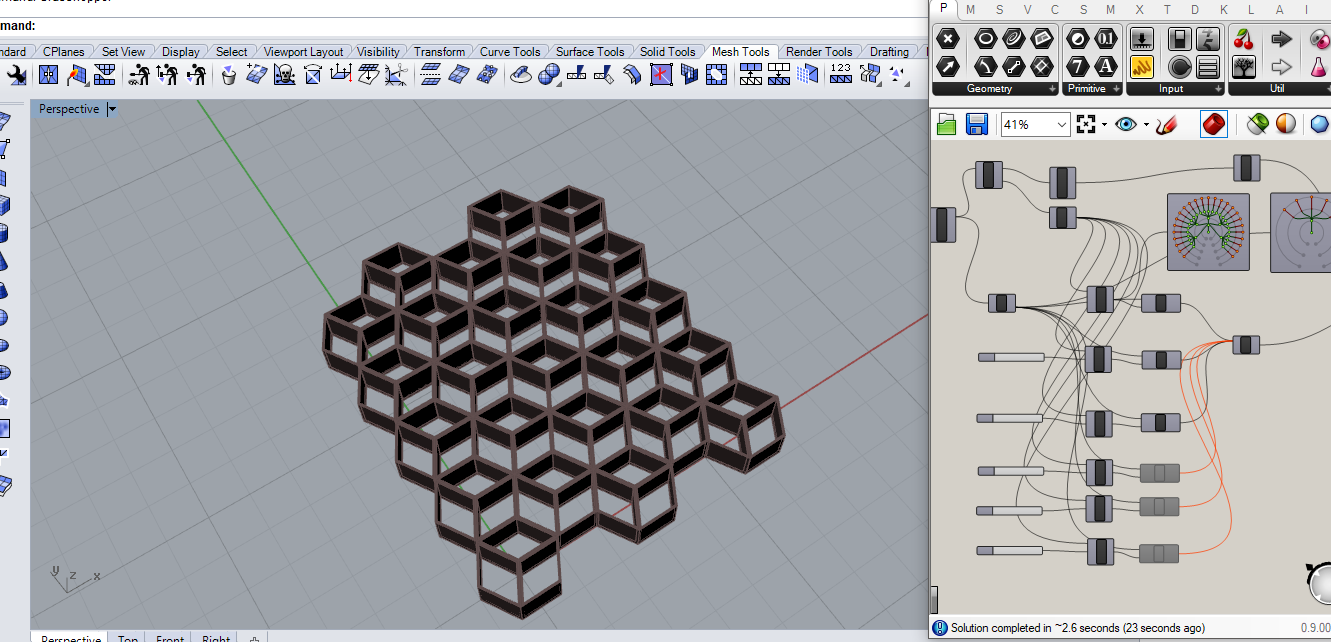Image resolution: width=1331 pixels, height=642 pixels.
Task: Toggle the green preview-selected-only cylinder icon
Action: pyautogui.click(x=1258, y=124)
